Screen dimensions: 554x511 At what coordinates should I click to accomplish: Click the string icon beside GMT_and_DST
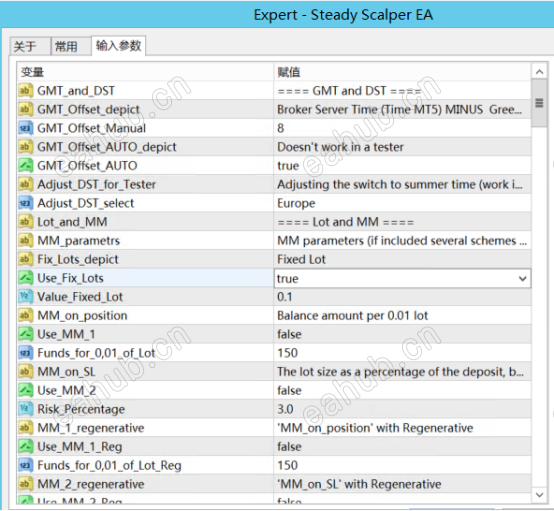click(x=25, y=91)
